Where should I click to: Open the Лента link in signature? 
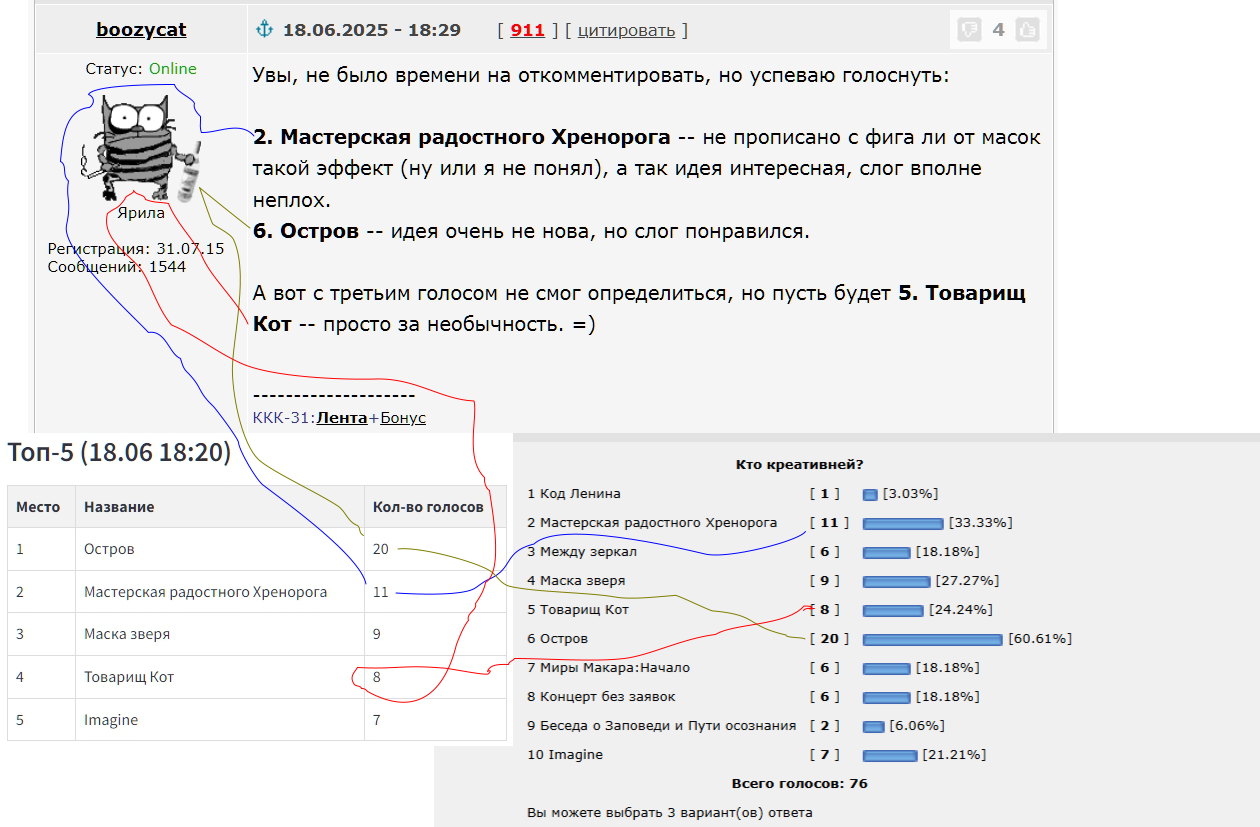click(x=342, y=418)
